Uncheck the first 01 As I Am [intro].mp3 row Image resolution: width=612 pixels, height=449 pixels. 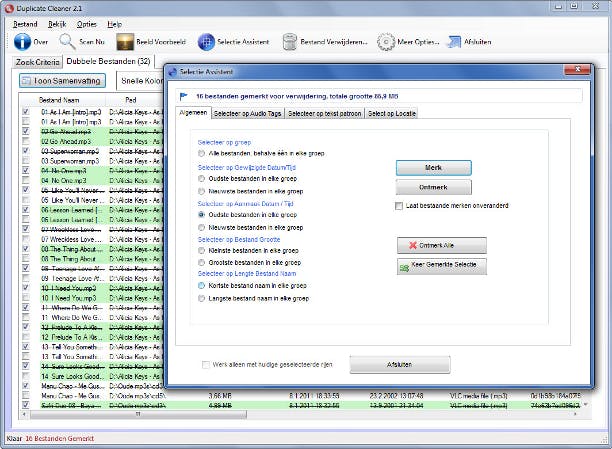(x=25, y=112)
